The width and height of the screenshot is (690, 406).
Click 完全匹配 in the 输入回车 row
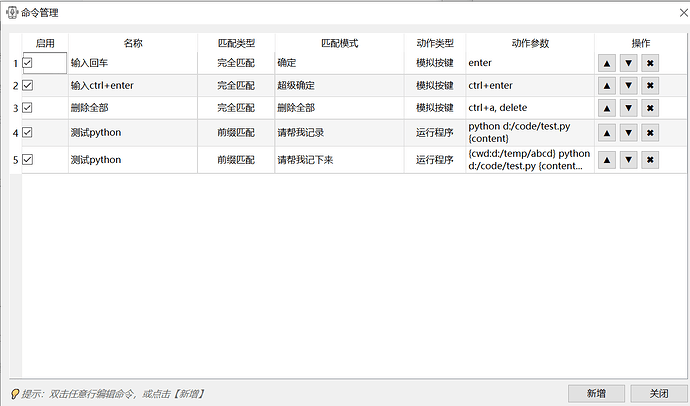[236, 63]
